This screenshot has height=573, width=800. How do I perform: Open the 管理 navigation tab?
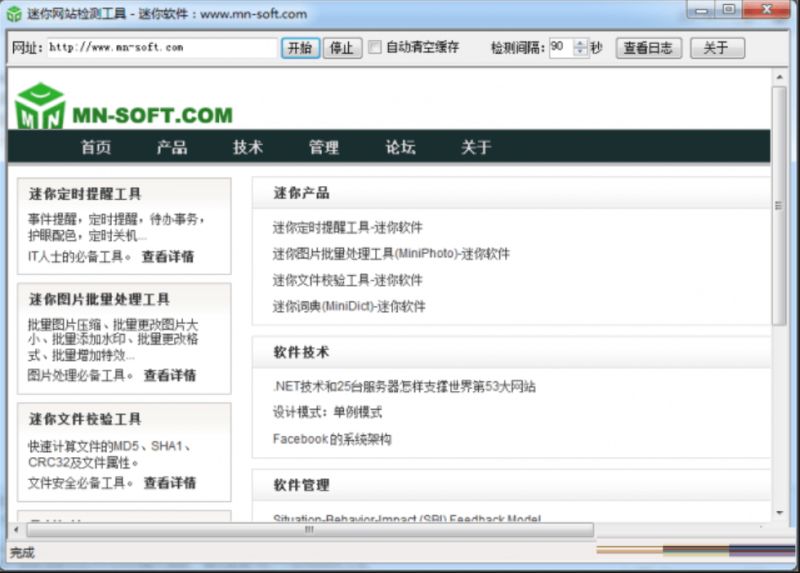pyautogui.click(x=324, y=147)
